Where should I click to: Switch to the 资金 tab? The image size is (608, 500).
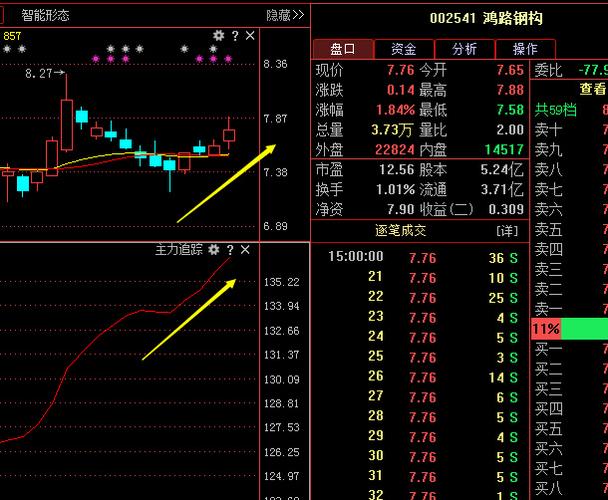point(404,49)
